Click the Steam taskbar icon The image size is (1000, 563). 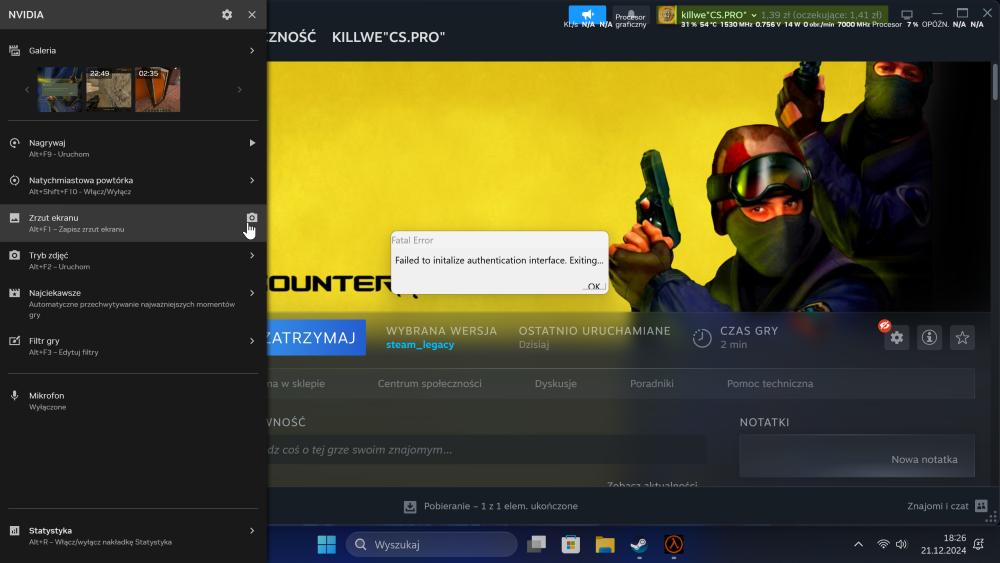click(639, 545)
